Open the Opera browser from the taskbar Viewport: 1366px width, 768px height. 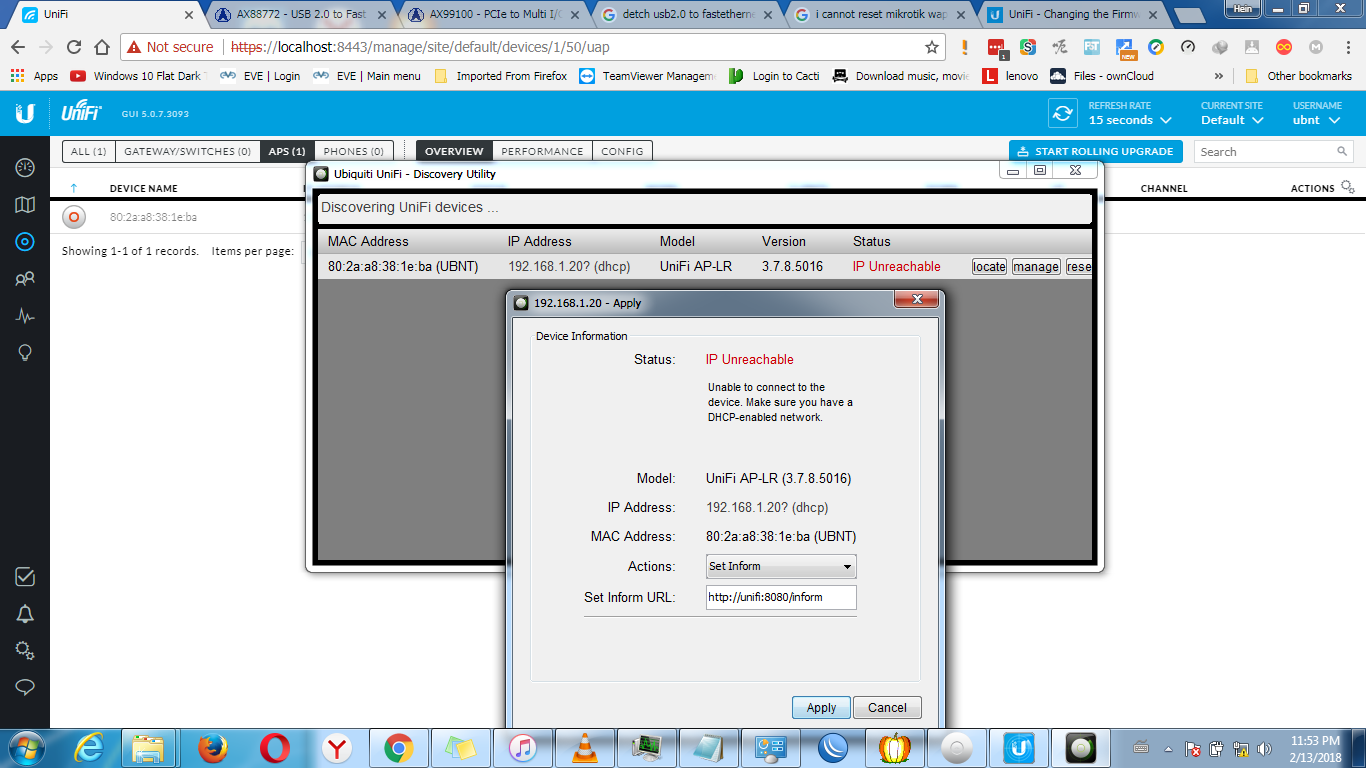[x=275, y=747]
